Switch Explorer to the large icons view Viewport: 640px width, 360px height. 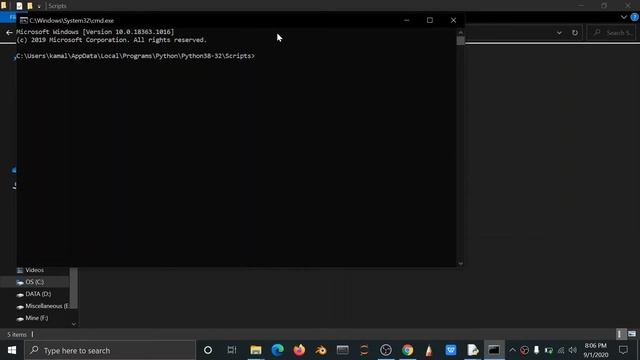(x=632, y=334)
